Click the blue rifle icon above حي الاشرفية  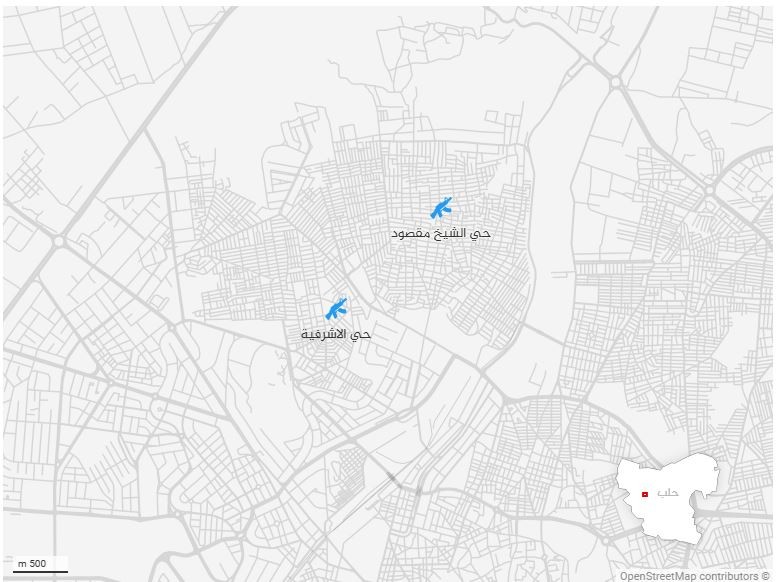pyautogui.click(x=337, y=309)
